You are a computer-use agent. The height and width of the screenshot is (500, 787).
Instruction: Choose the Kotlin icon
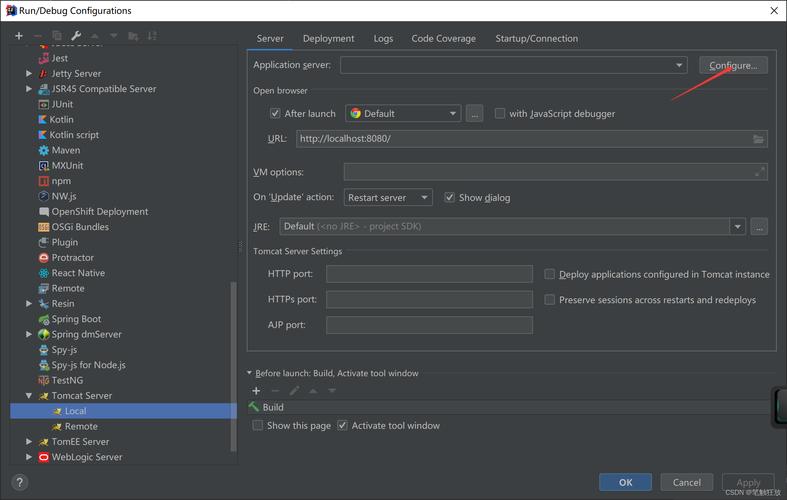(43, 119)
